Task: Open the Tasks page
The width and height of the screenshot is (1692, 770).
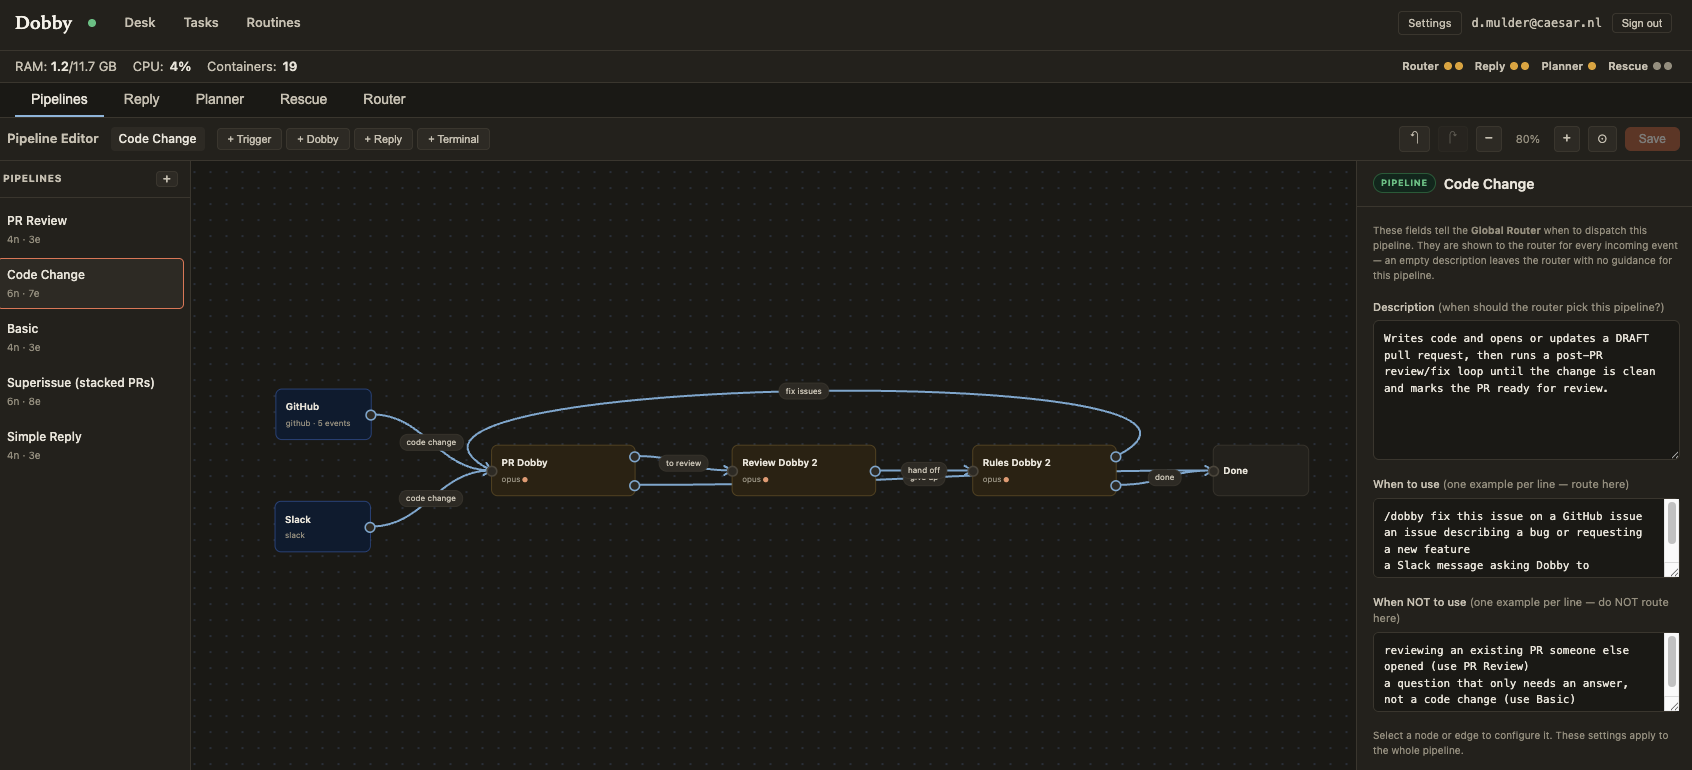Action: pos(201,23)
